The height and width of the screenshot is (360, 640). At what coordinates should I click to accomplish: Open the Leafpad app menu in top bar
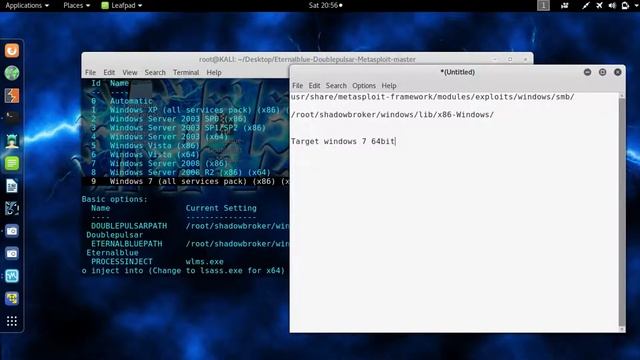point(122,5)
